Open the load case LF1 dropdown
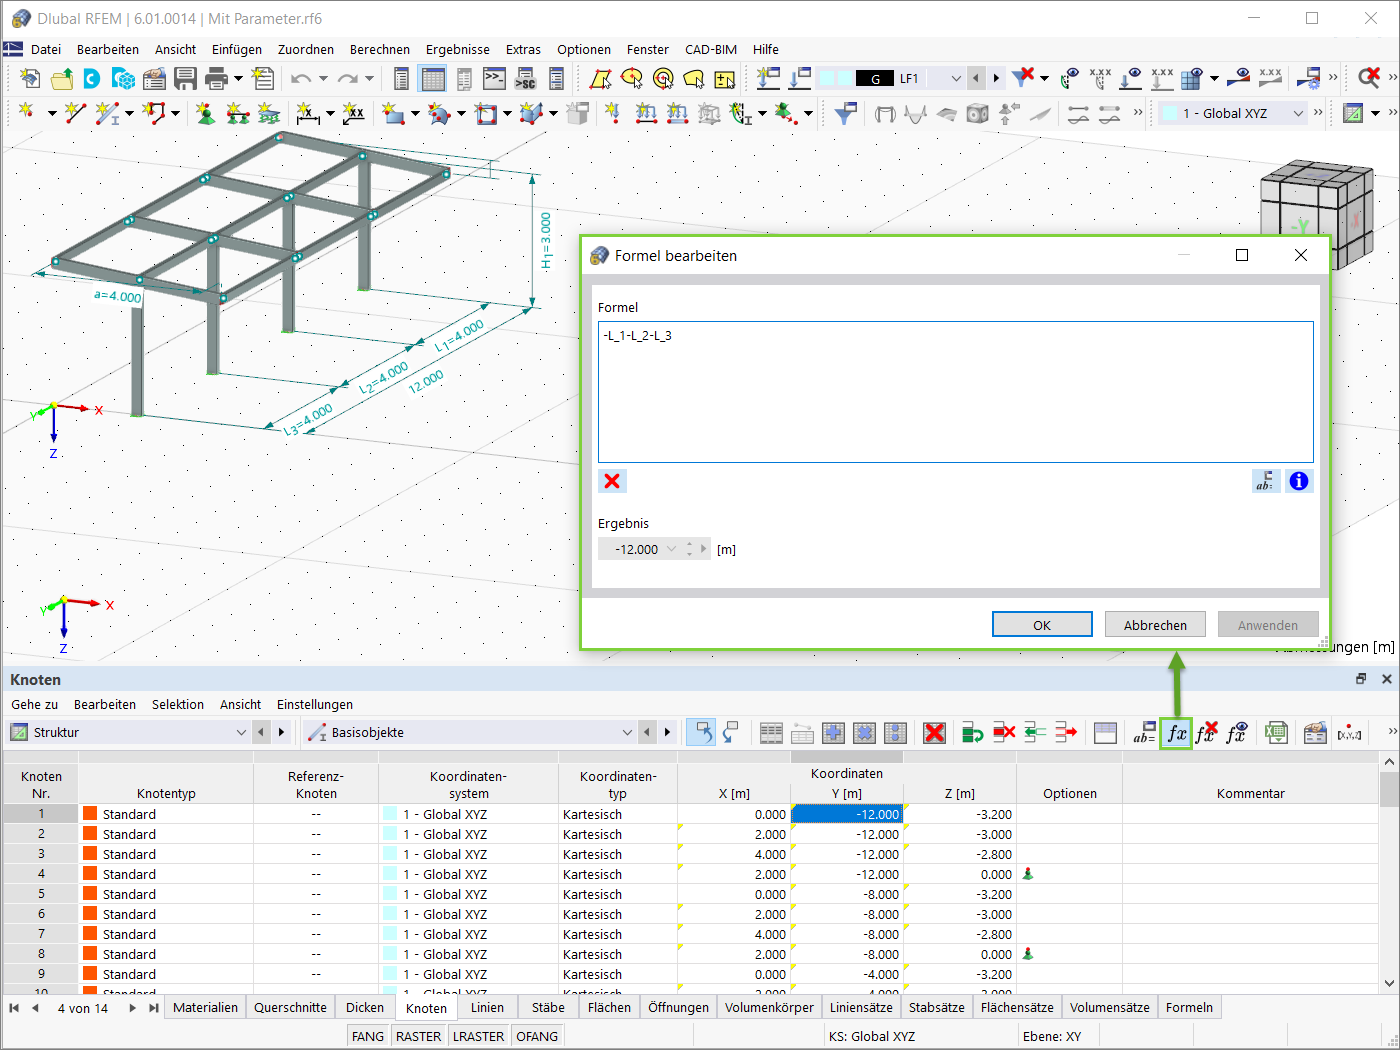The image size is (1400, 1050). pos(956,78)
